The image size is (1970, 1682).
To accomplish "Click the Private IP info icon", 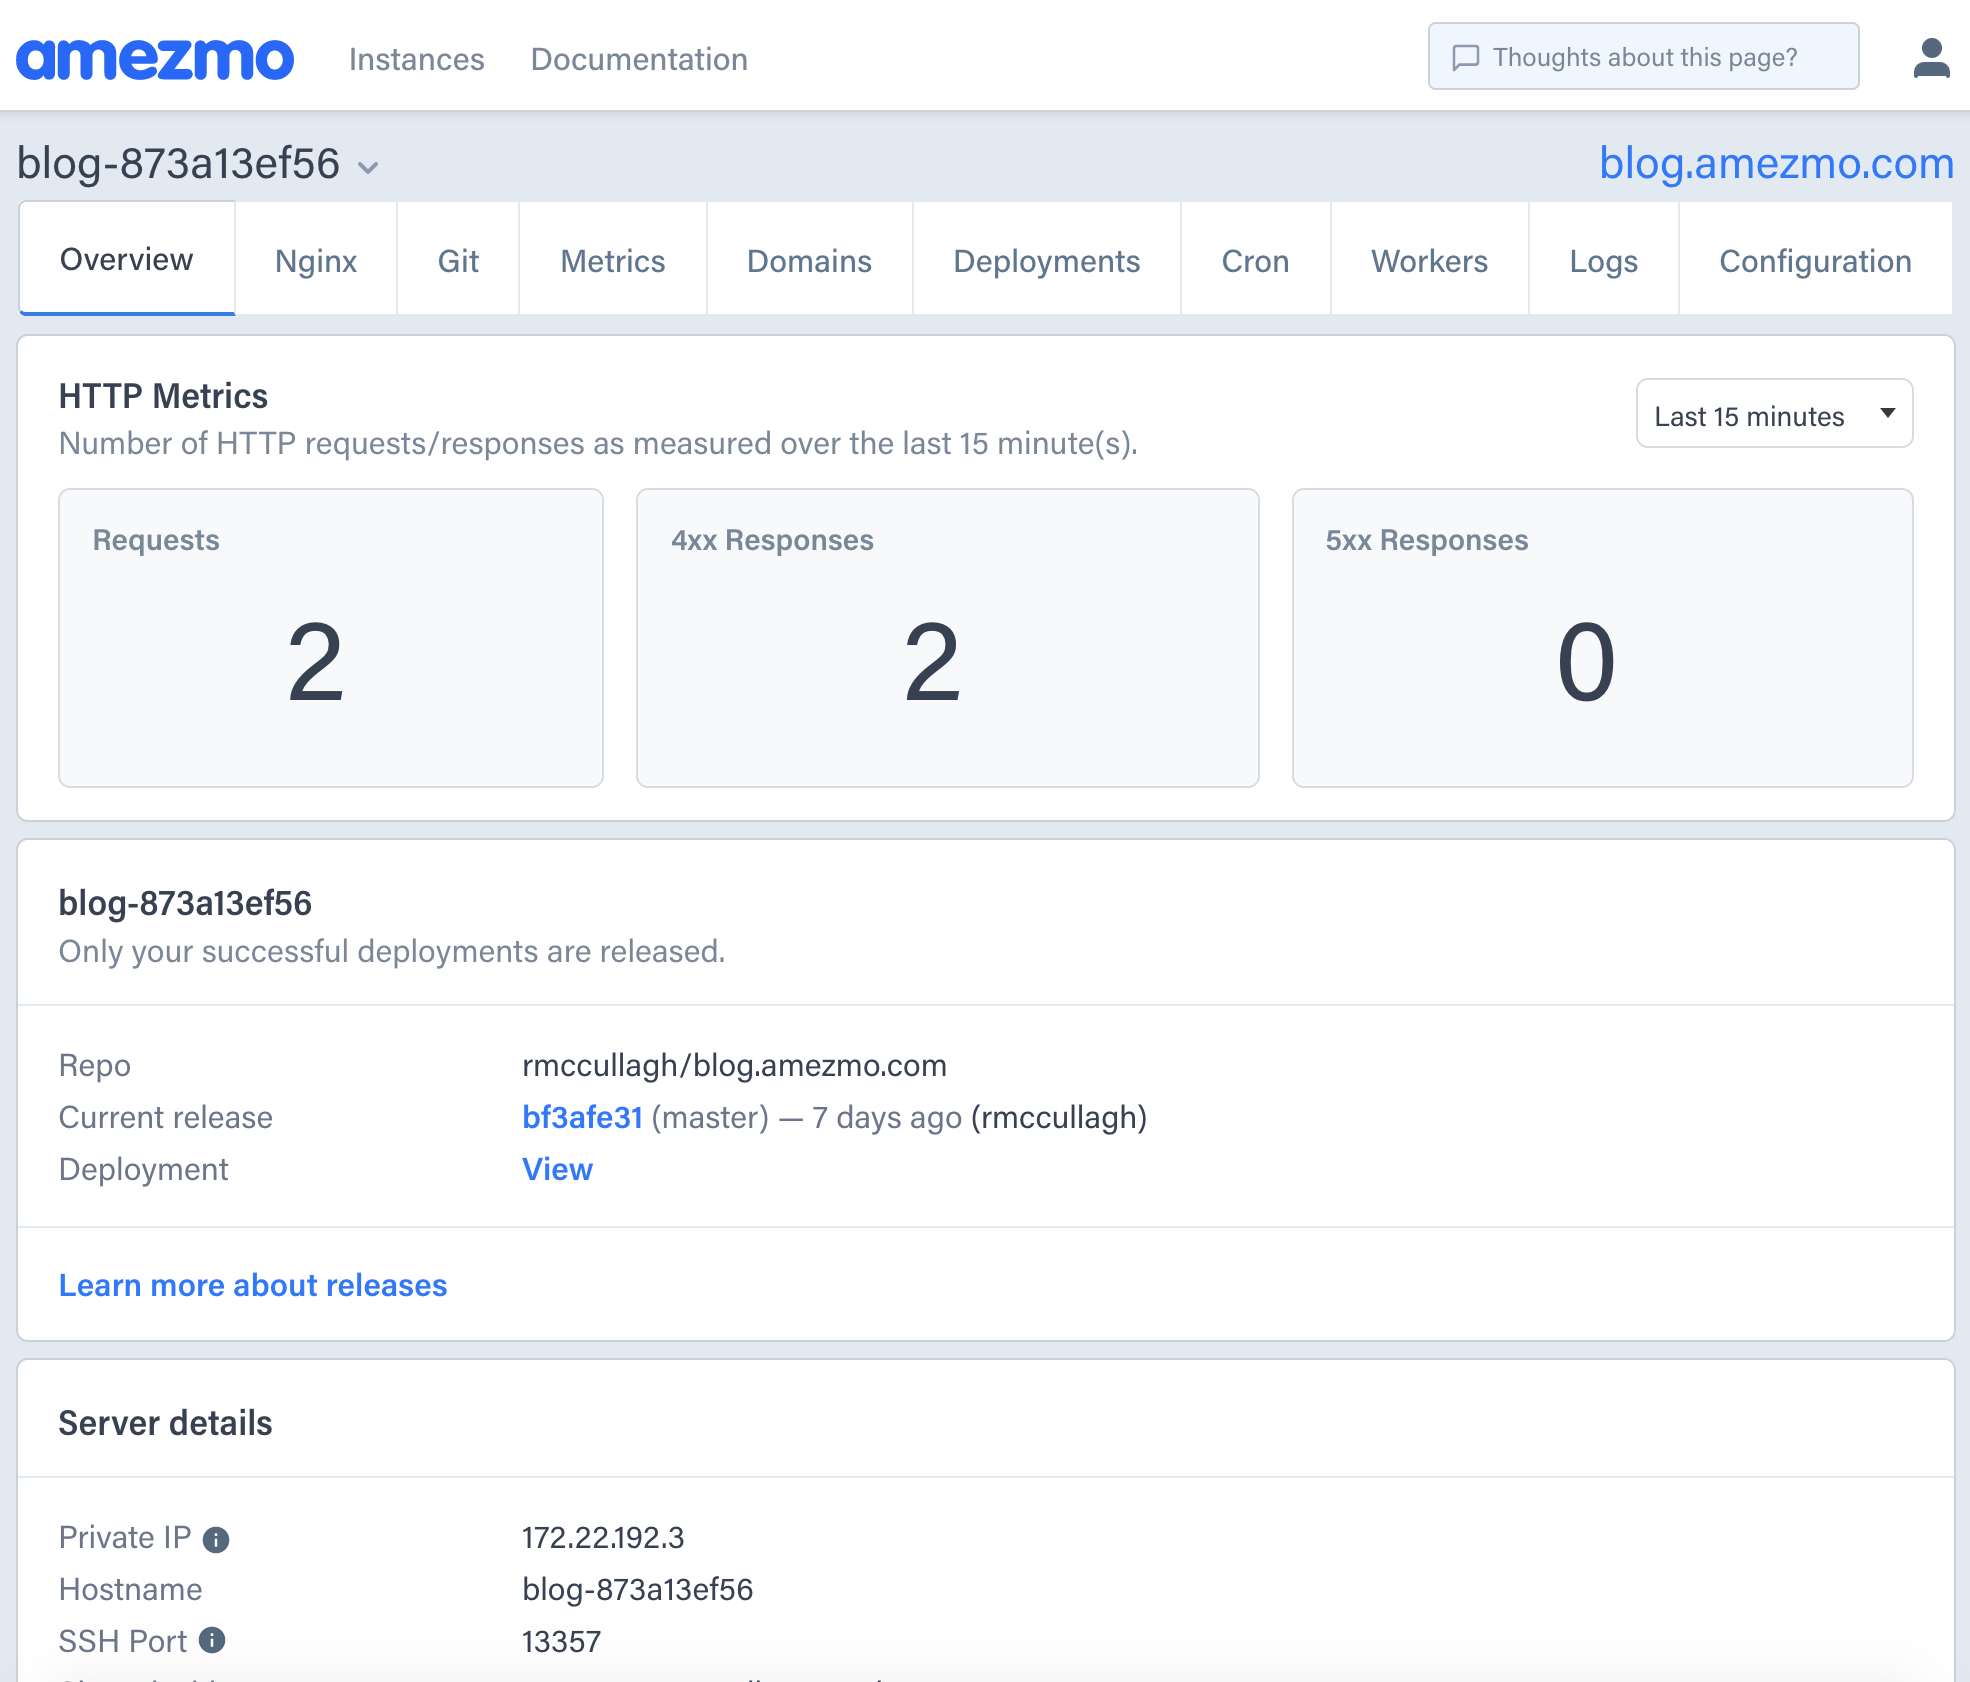I will 216,1539.
